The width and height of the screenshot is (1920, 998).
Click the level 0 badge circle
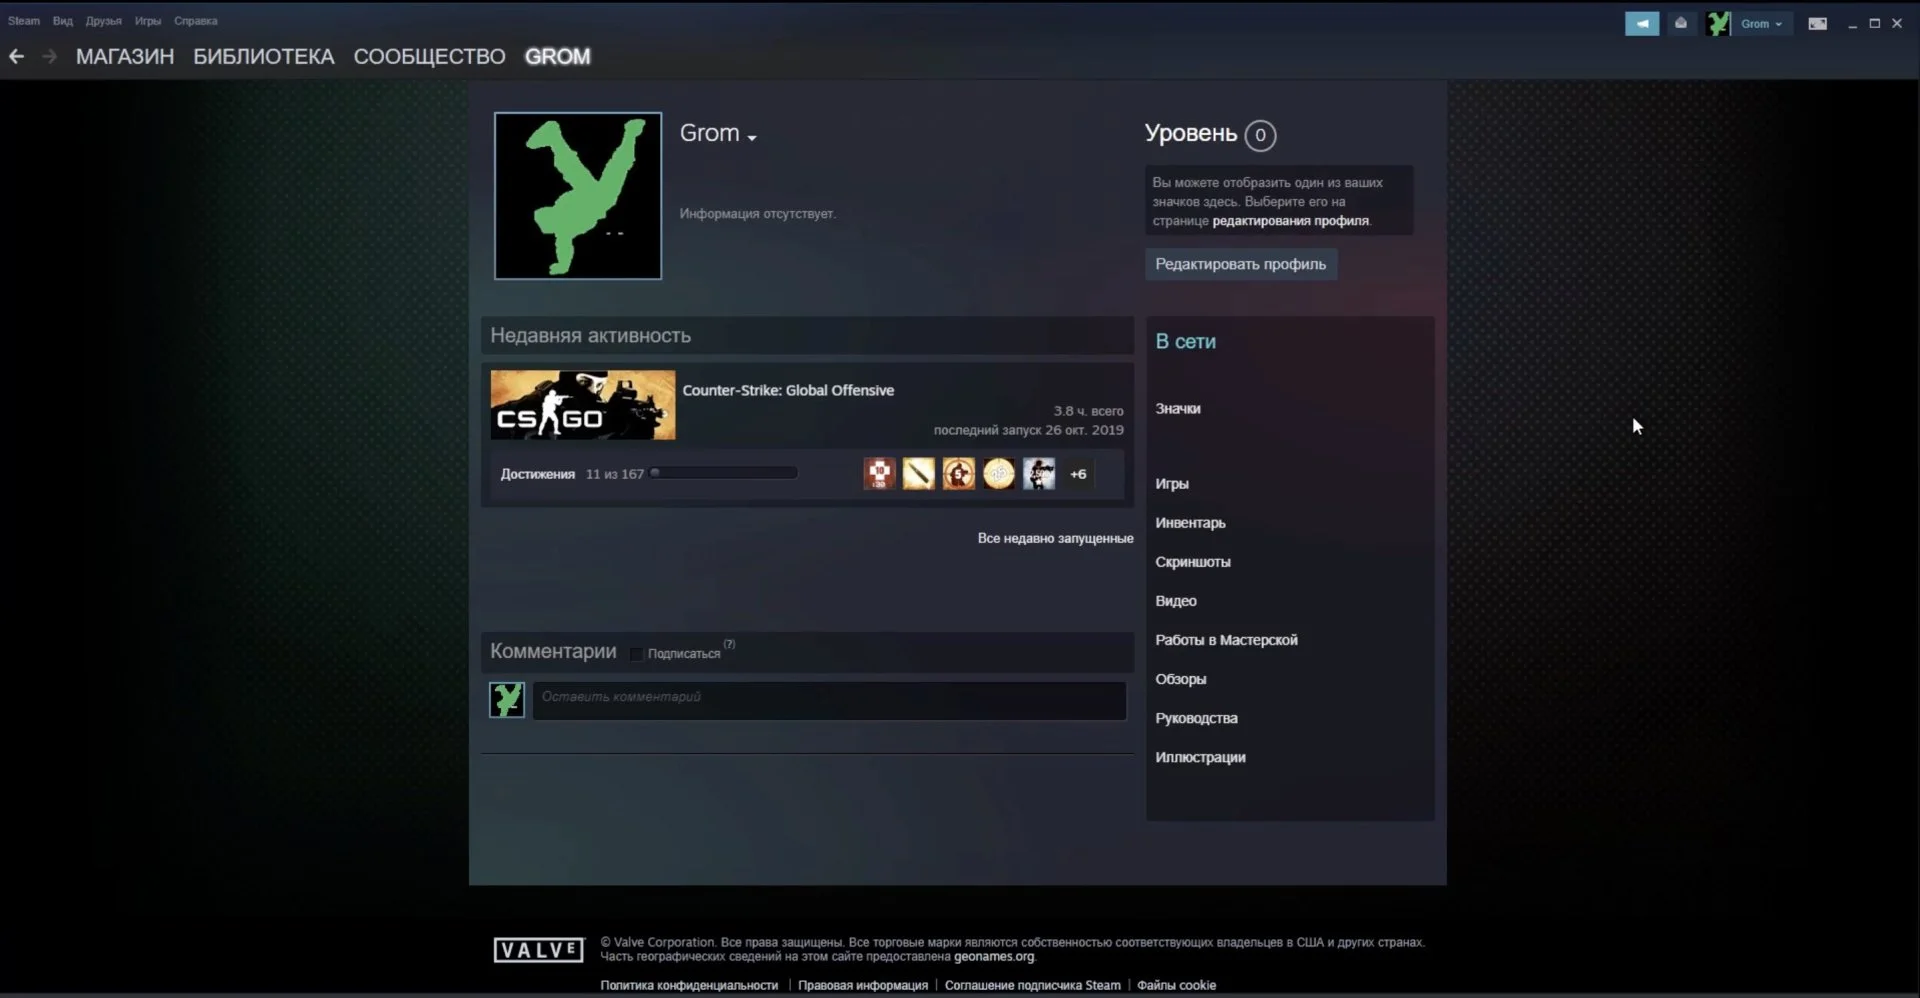(1260, 135)
